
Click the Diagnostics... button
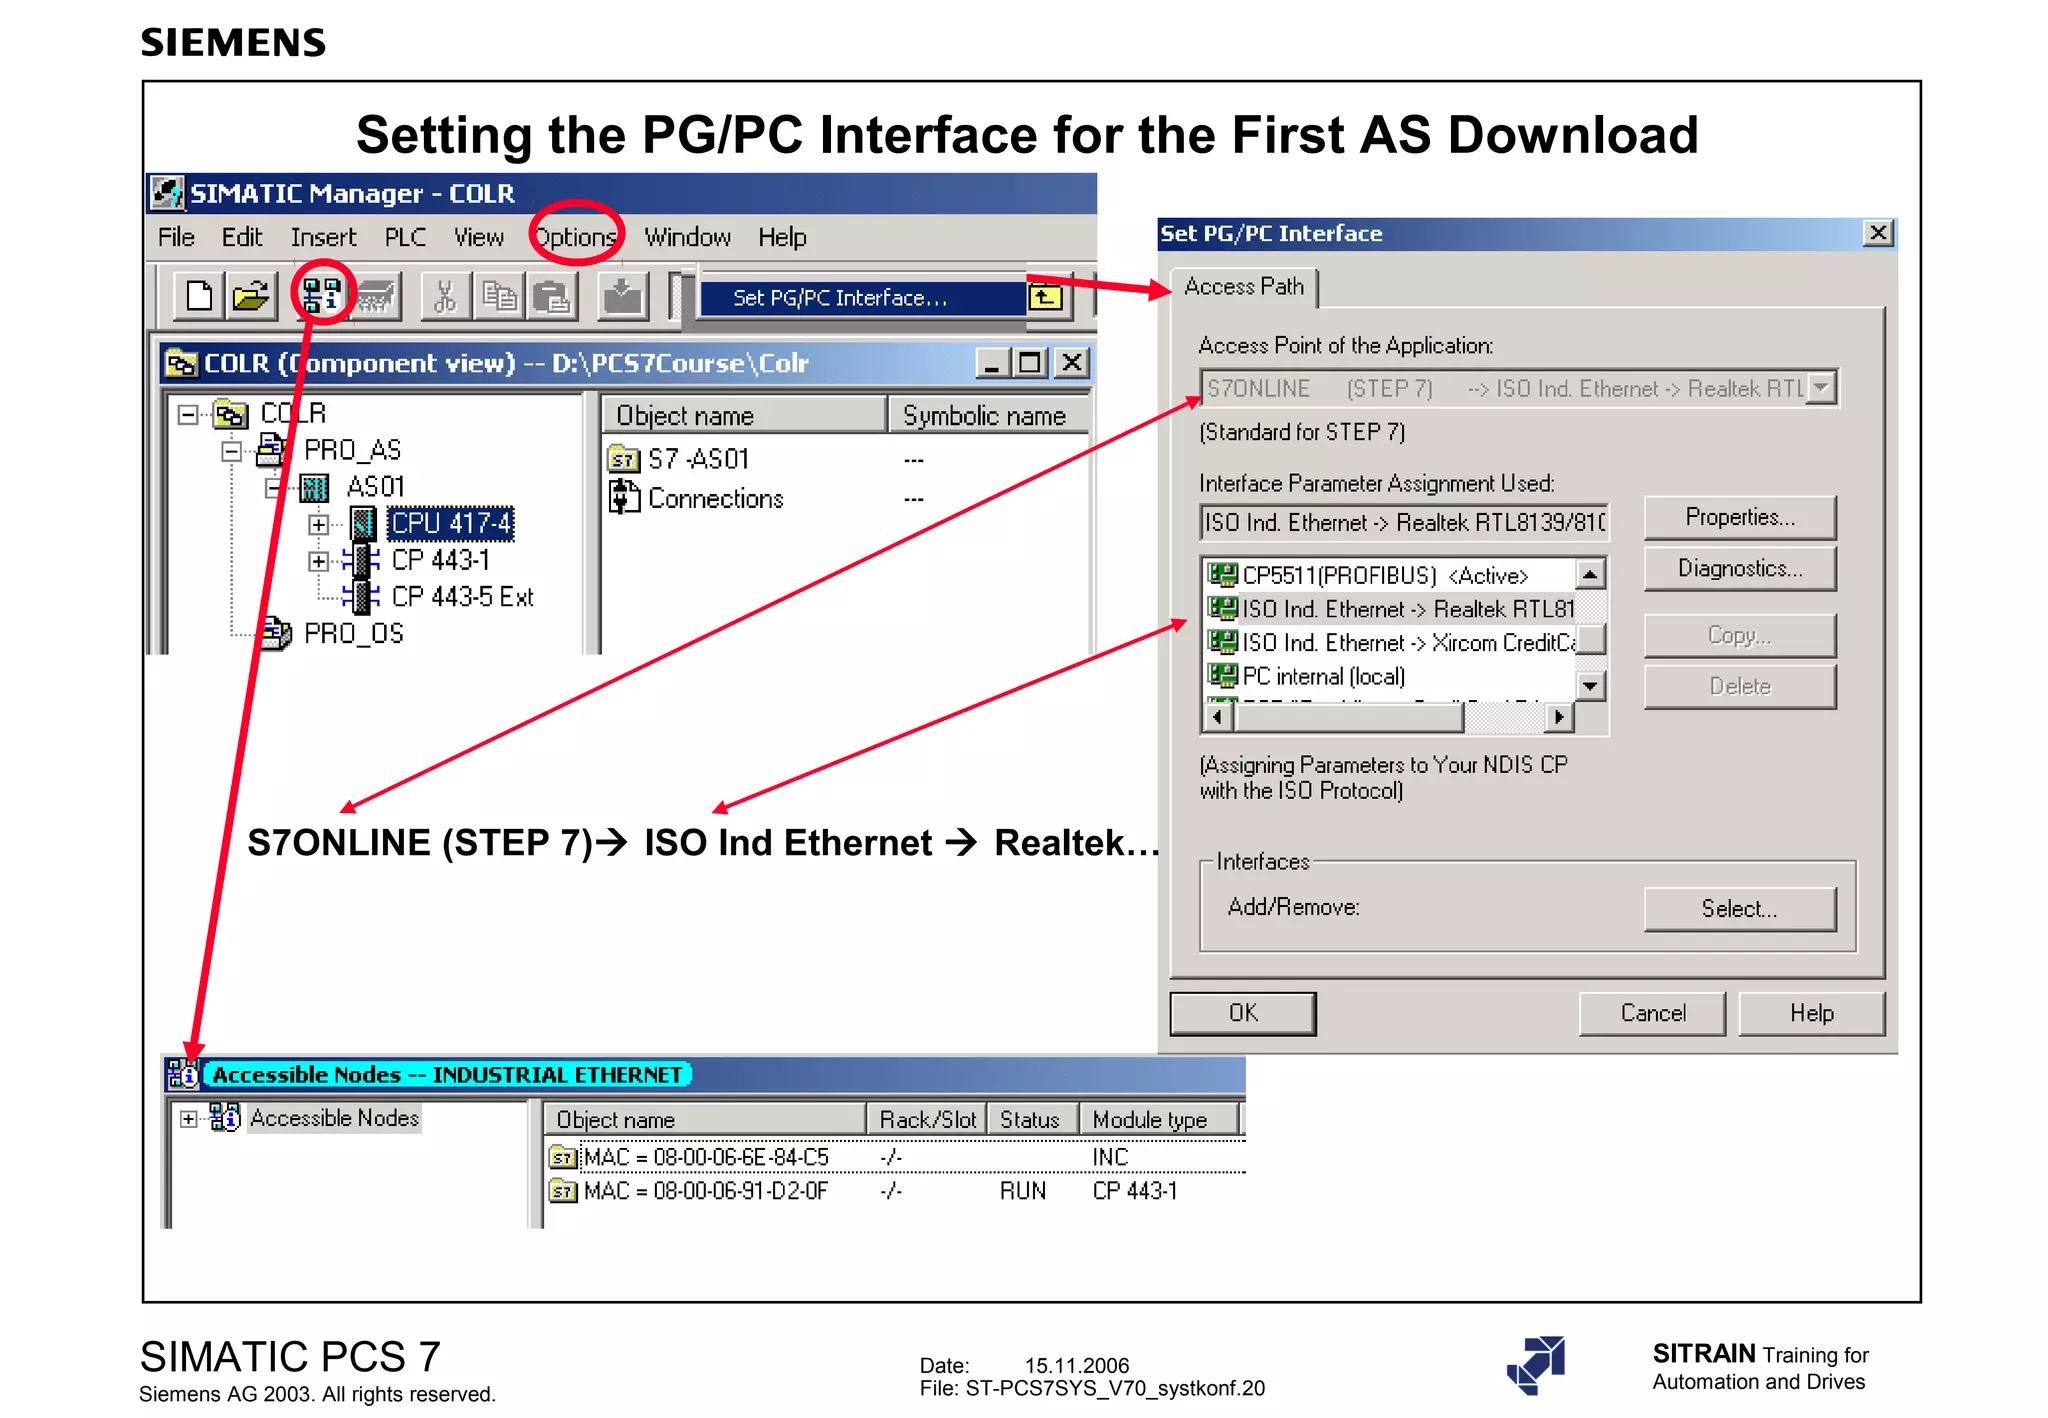point(1740,568)
